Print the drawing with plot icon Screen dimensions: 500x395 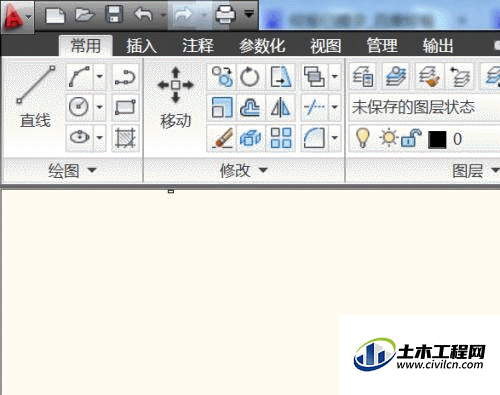tap(225, 15)
